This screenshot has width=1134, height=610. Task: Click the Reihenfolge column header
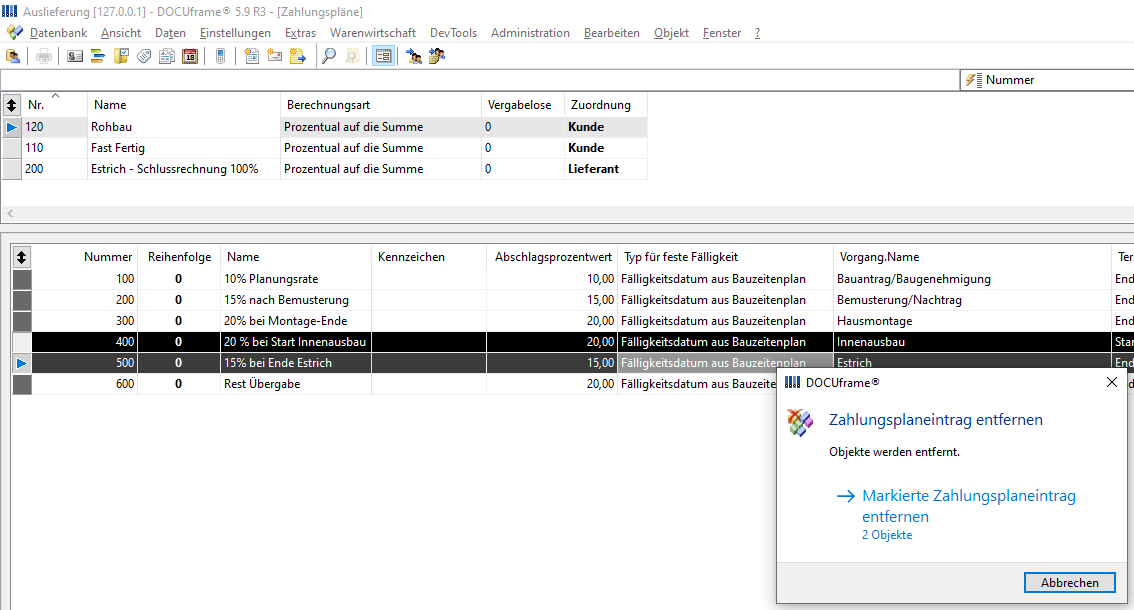click(x=179, y=257)
